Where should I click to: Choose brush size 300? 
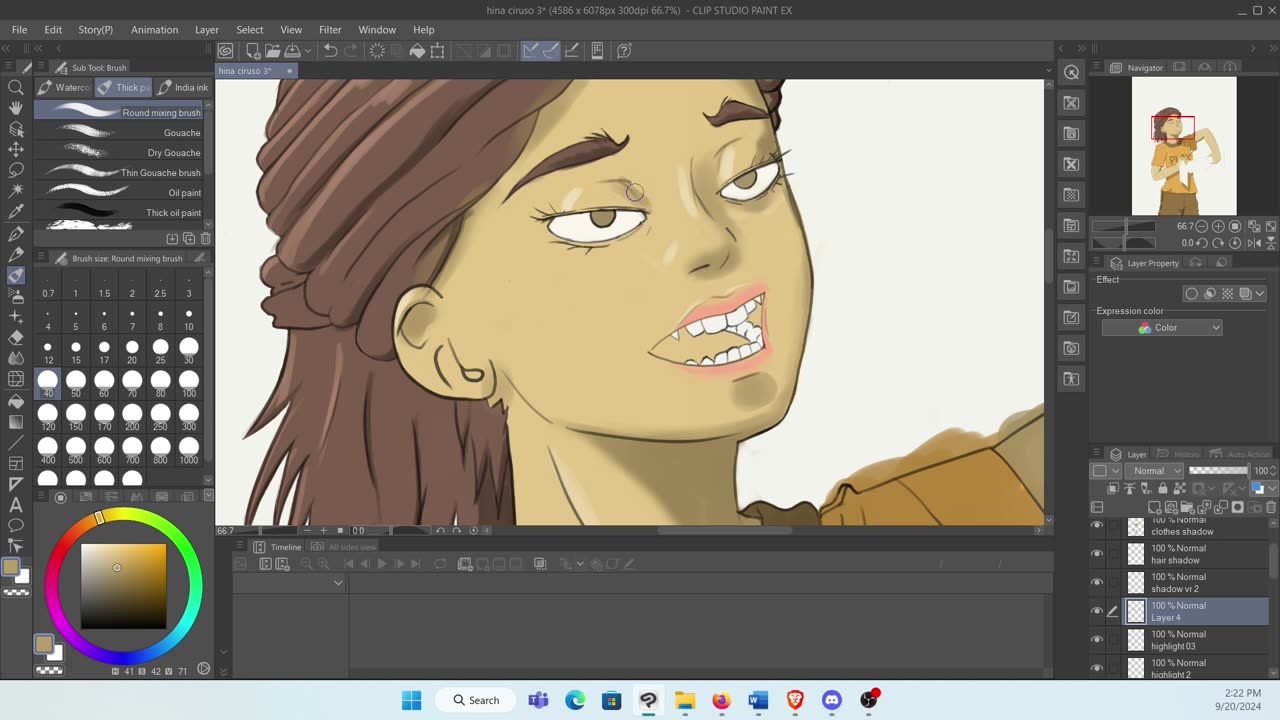pyautogui.click(x=189, y=417)
